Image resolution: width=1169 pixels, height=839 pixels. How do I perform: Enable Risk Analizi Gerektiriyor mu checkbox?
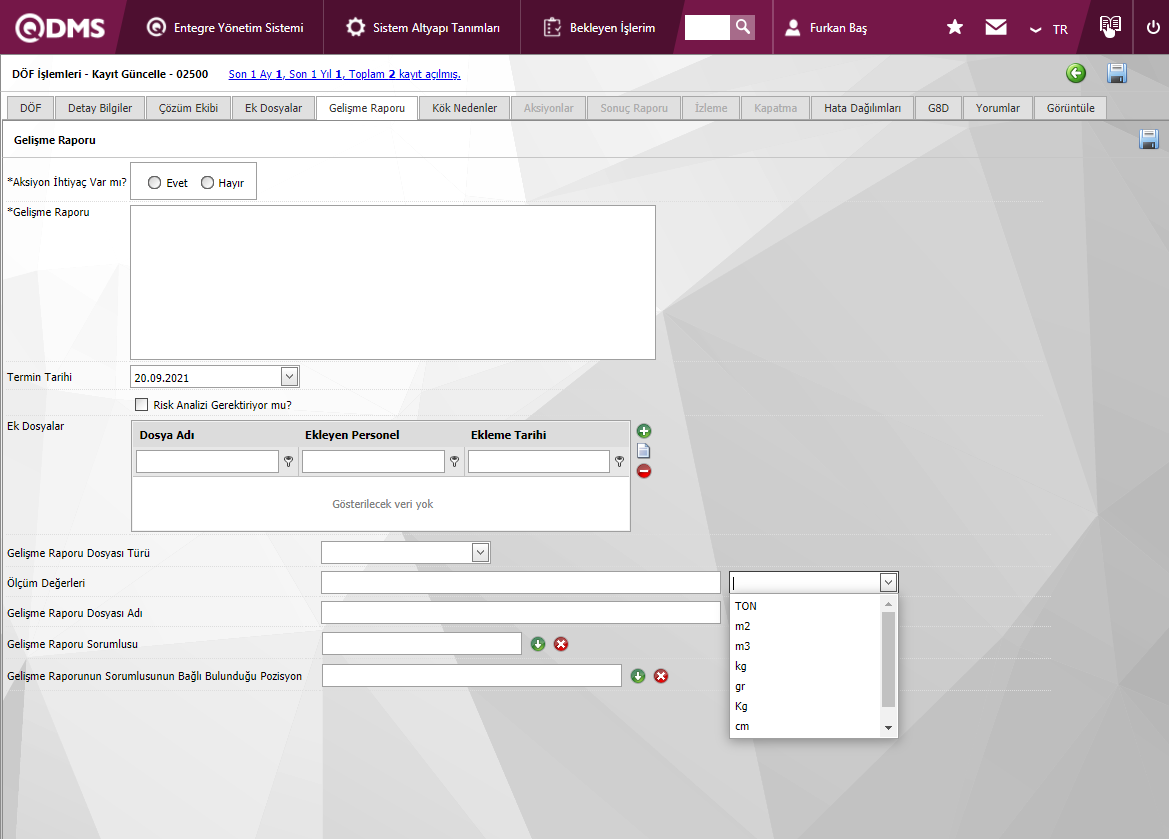(x=142, y=405)
